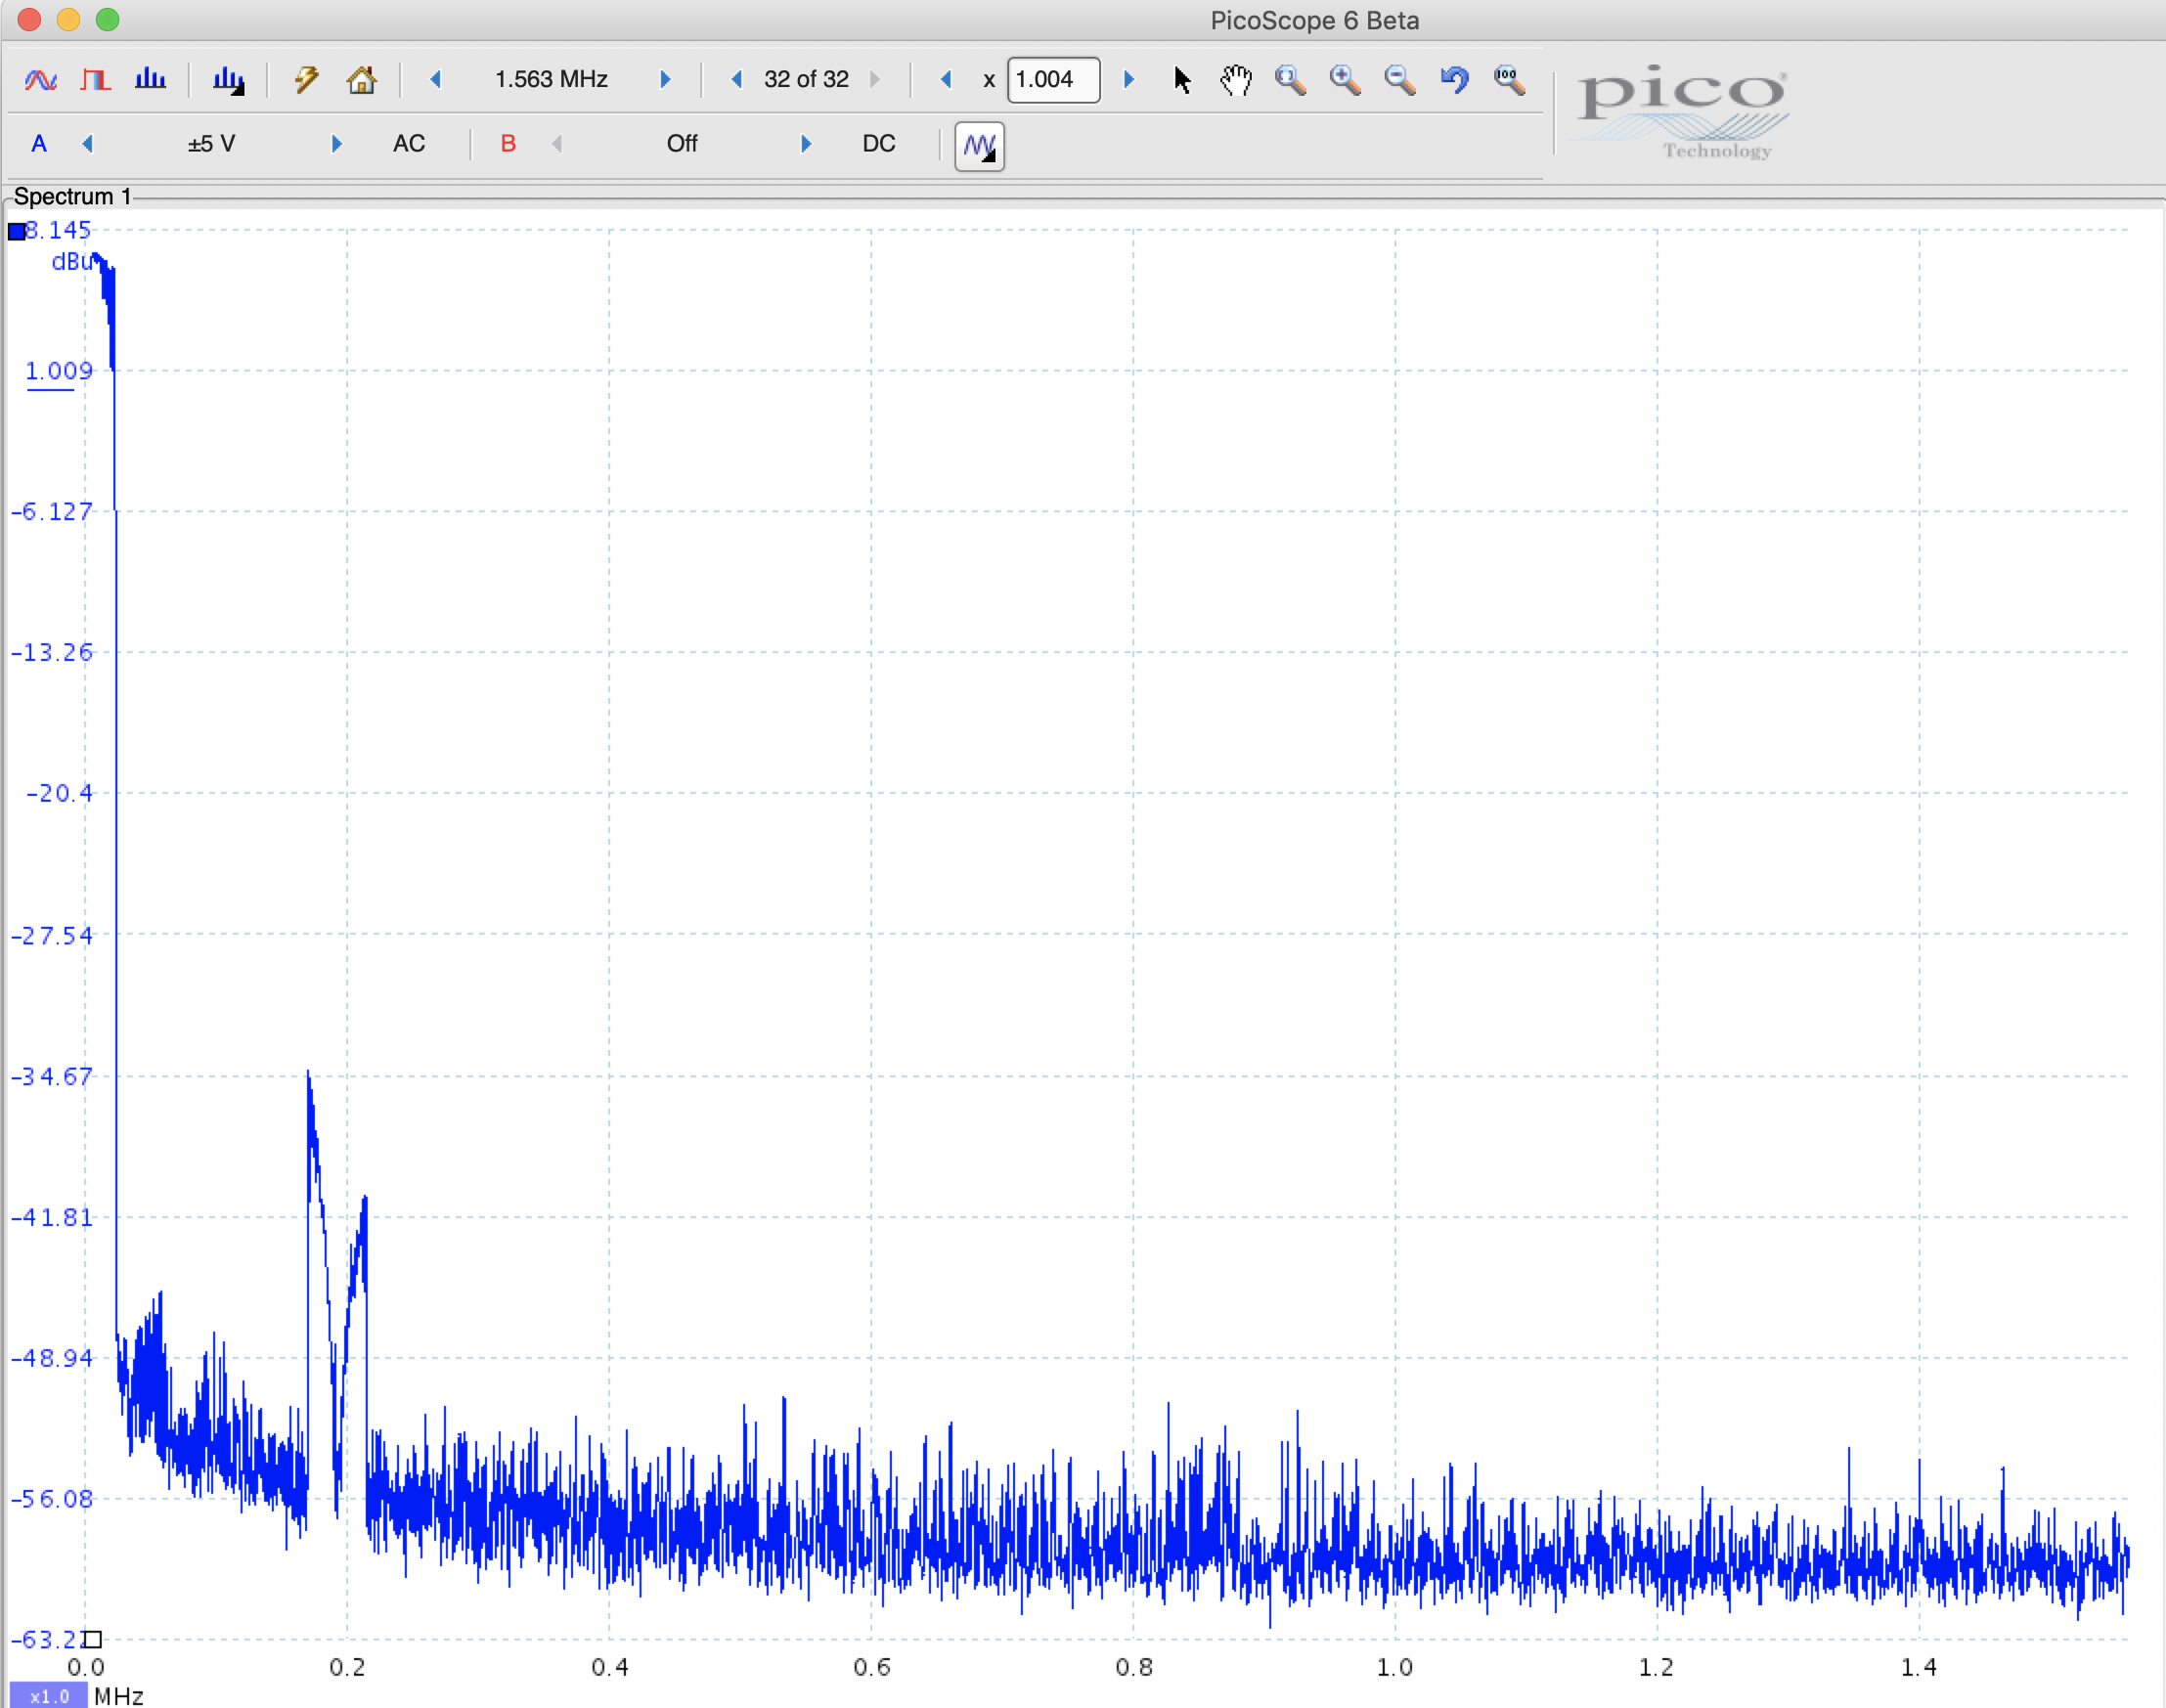Change channel B DC coupling

point(879,144)
